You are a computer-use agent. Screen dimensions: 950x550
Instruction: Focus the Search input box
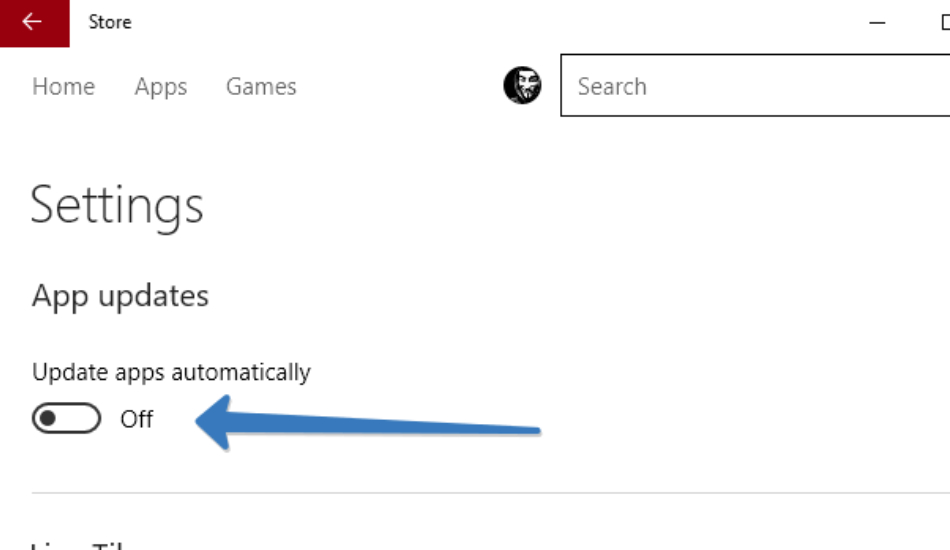(x=755, y=85)
